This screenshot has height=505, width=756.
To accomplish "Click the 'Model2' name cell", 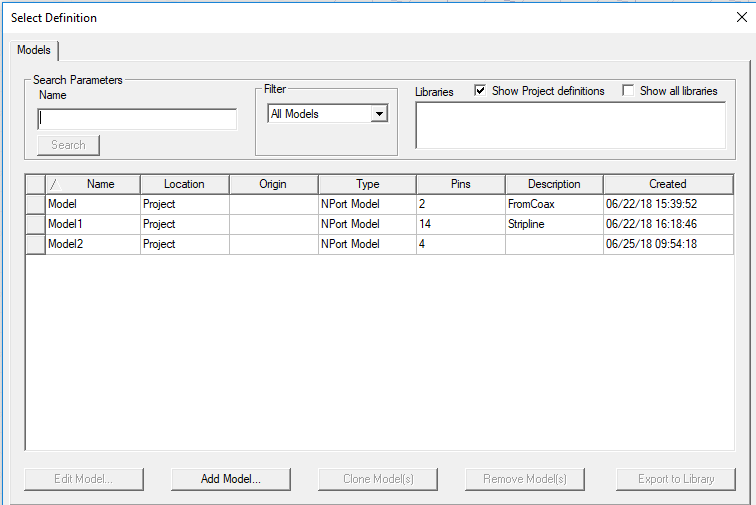I will tap(93, 244).
